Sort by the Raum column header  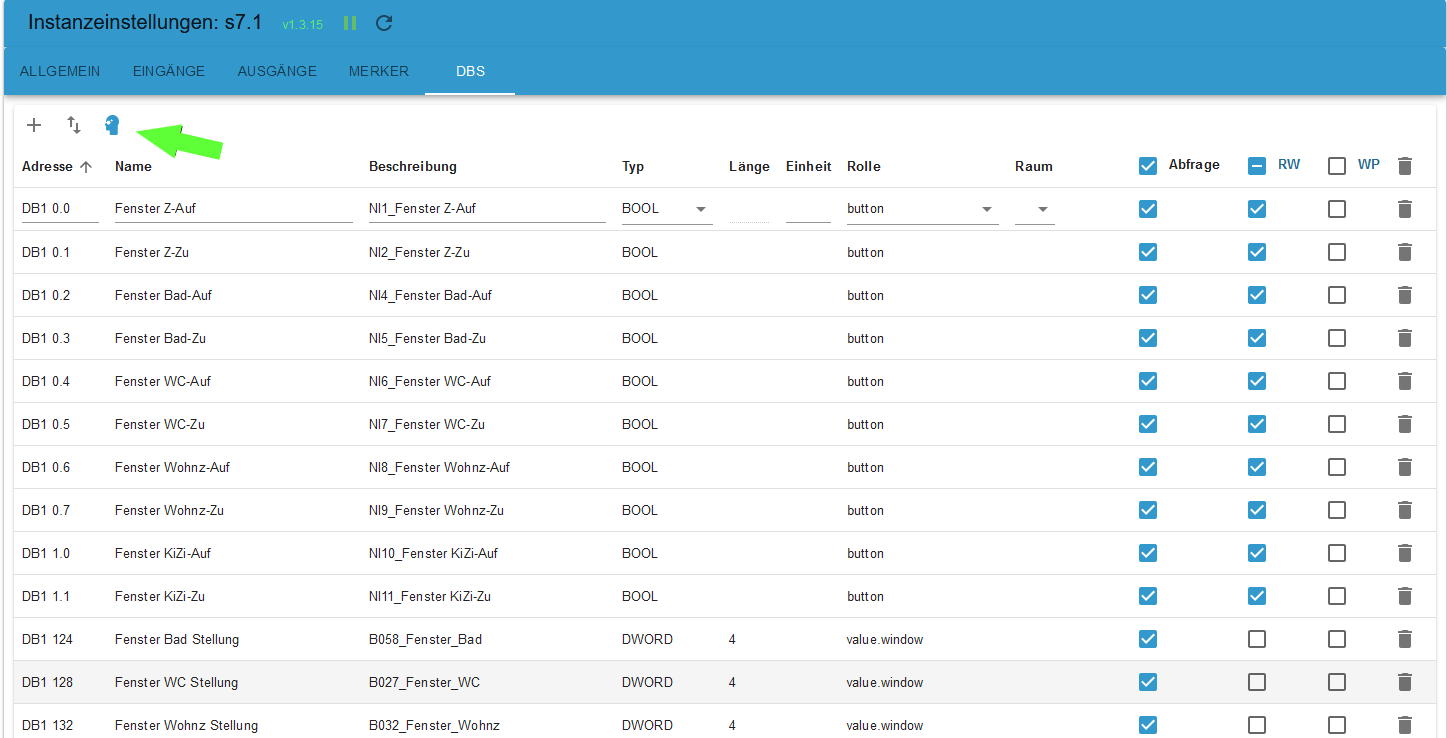tap(1034, 167)
